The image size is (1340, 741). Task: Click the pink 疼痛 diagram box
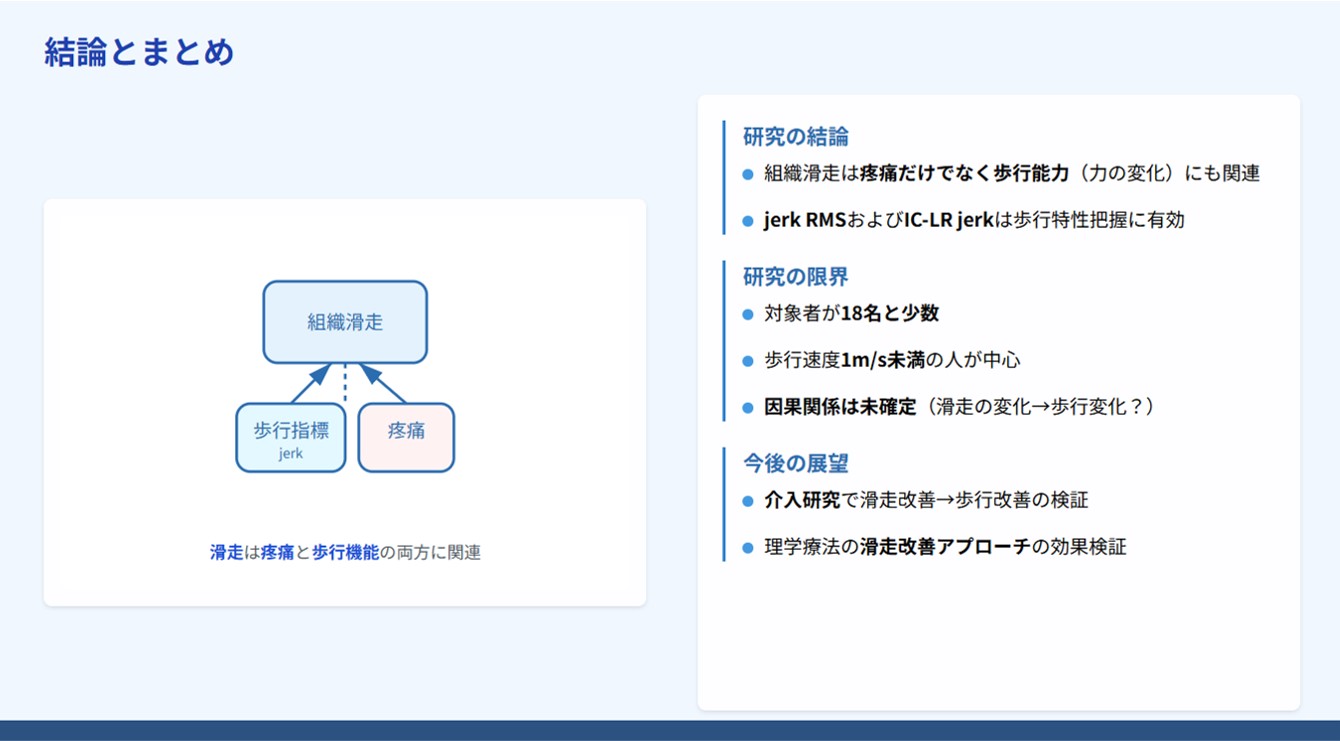406,437
